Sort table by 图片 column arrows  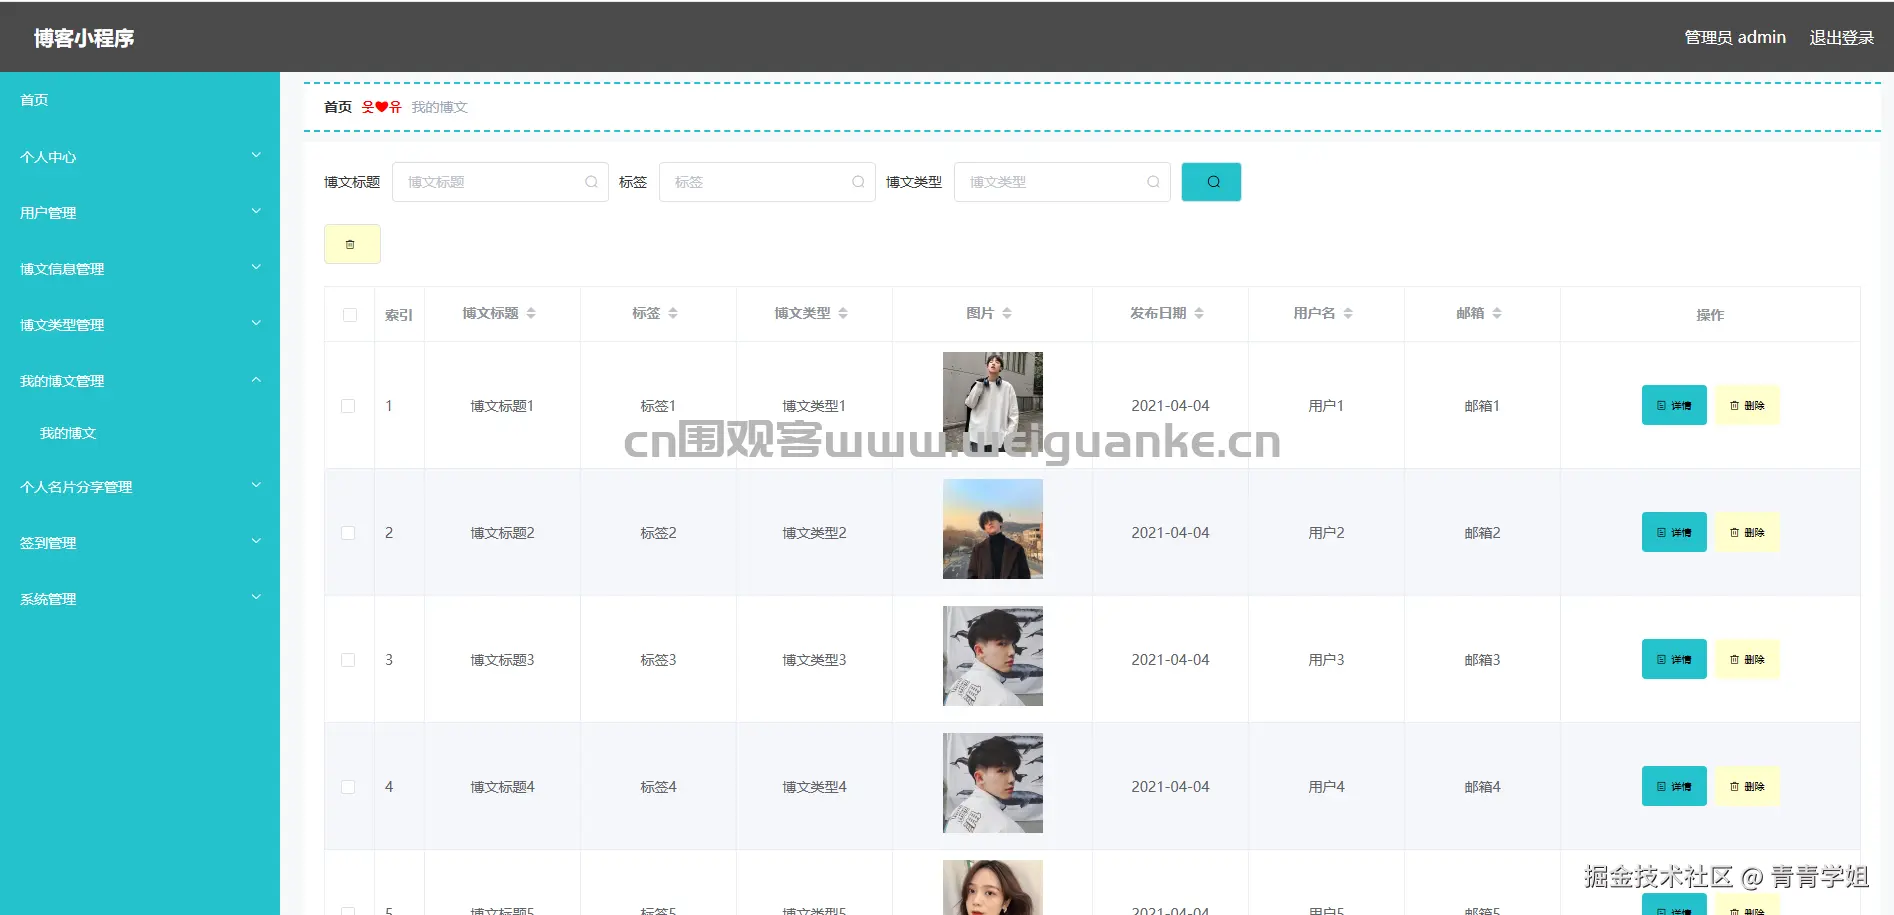[x=1007, y=314]
